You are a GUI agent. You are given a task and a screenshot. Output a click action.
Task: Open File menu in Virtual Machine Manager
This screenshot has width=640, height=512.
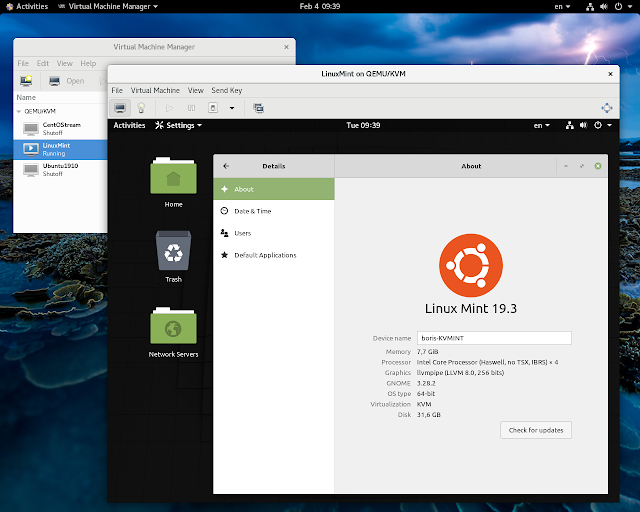tap(23, 63)
